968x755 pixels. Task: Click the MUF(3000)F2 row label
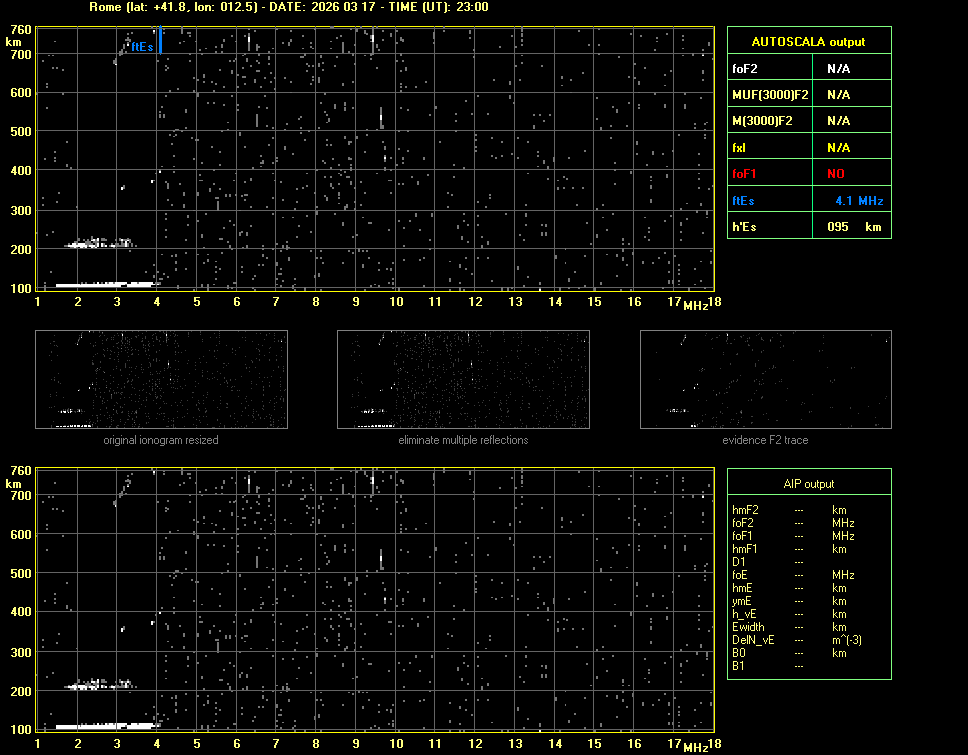[x=770, y=95]
